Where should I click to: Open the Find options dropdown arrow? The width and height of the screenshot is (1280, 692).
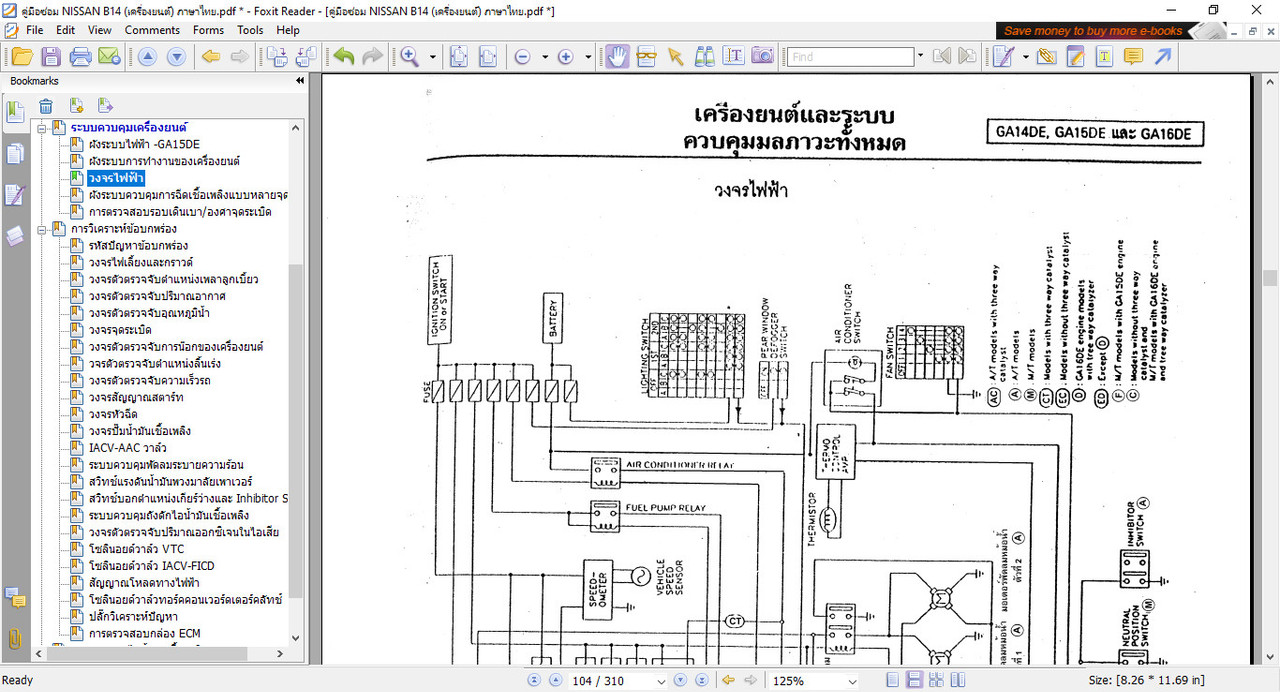(920, 57)
